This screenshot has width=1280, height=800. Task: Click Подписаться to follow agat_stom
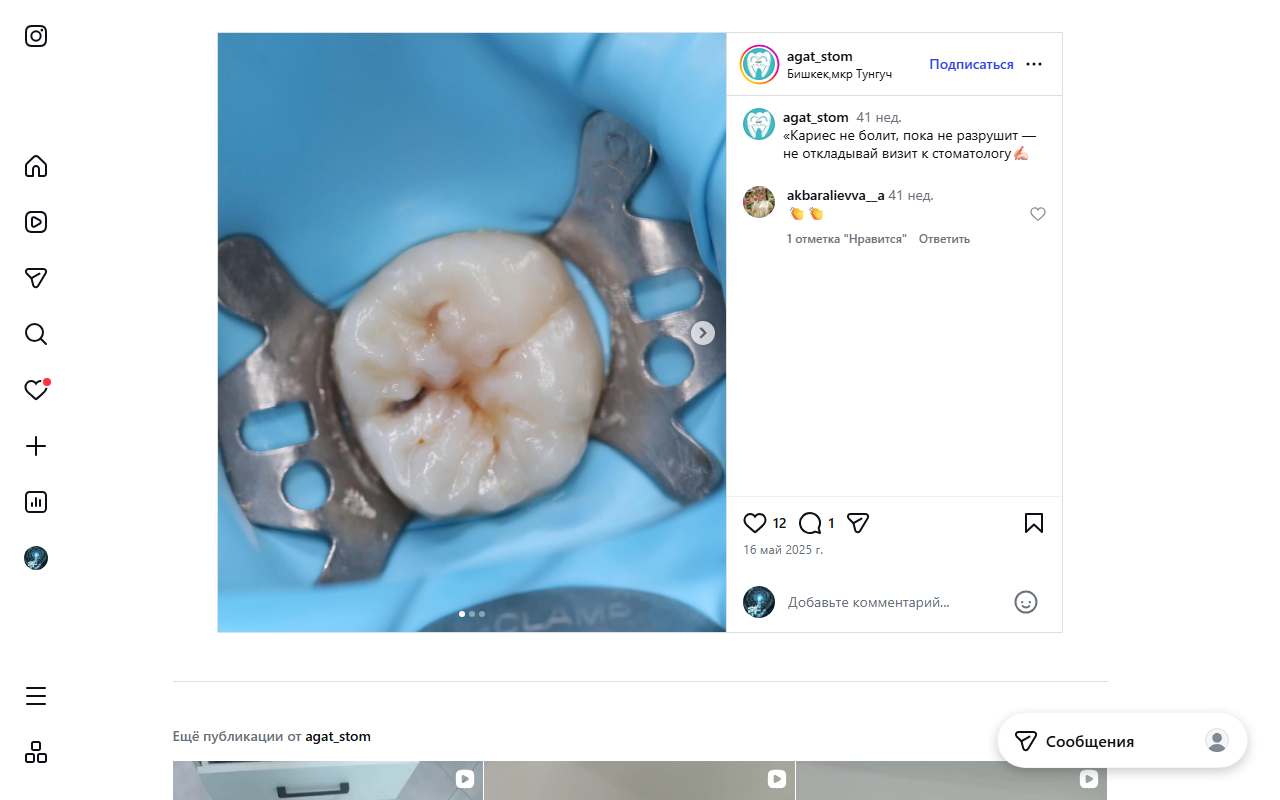point(971,64)
